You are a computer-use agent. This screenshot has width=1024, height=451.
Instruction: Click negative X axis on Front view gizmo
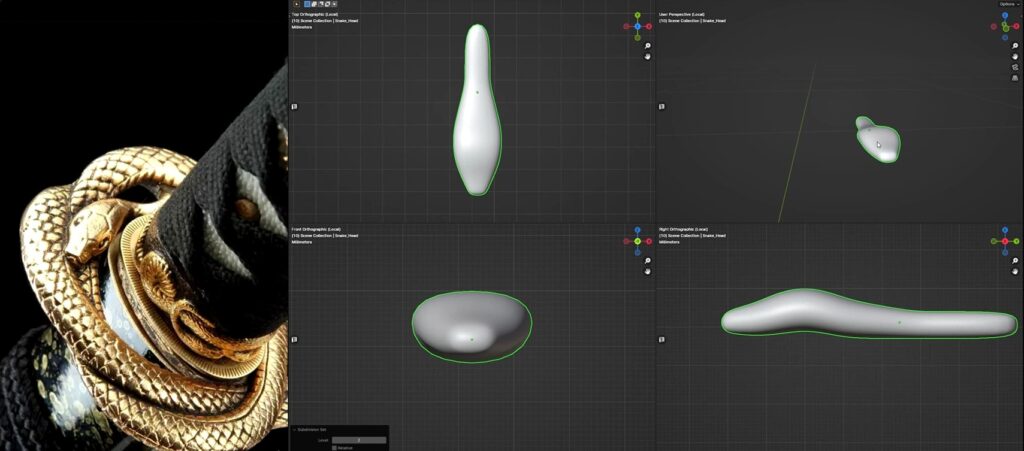click(x=626, y=241)
